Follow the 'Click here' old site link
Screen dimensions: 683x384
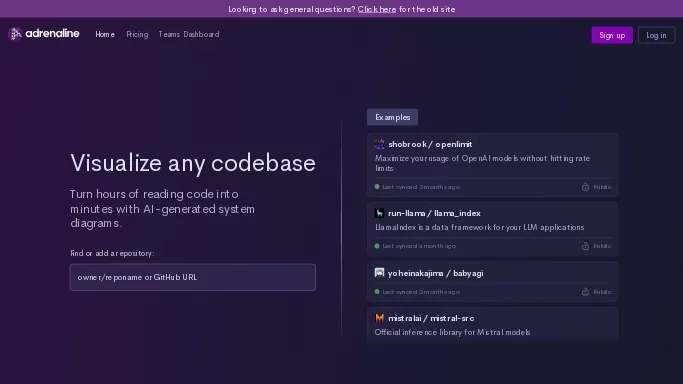[377, 9]
